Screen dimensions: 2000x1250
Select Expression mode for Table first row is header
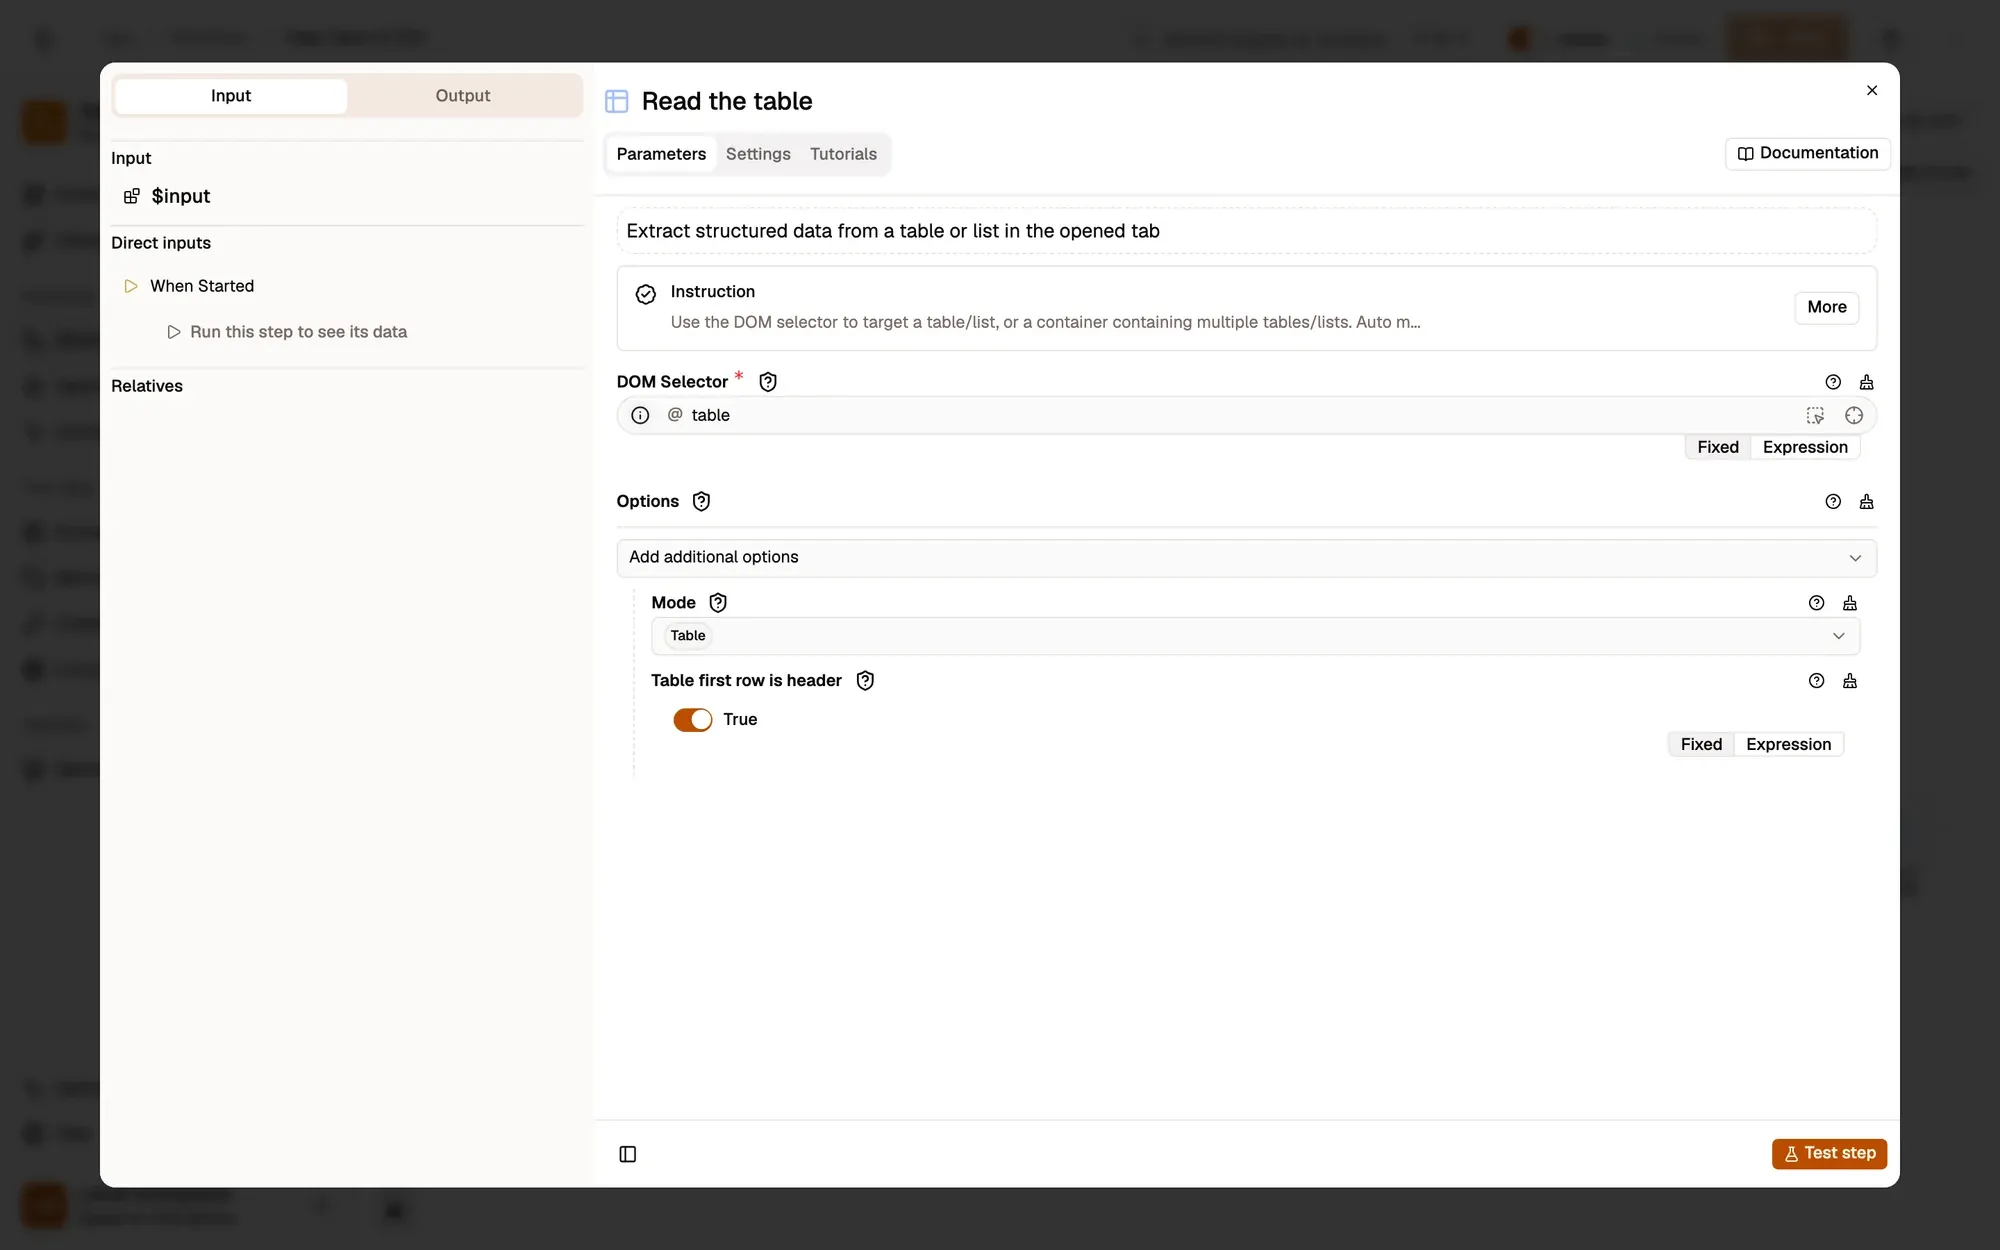[x=1788, y=744]
